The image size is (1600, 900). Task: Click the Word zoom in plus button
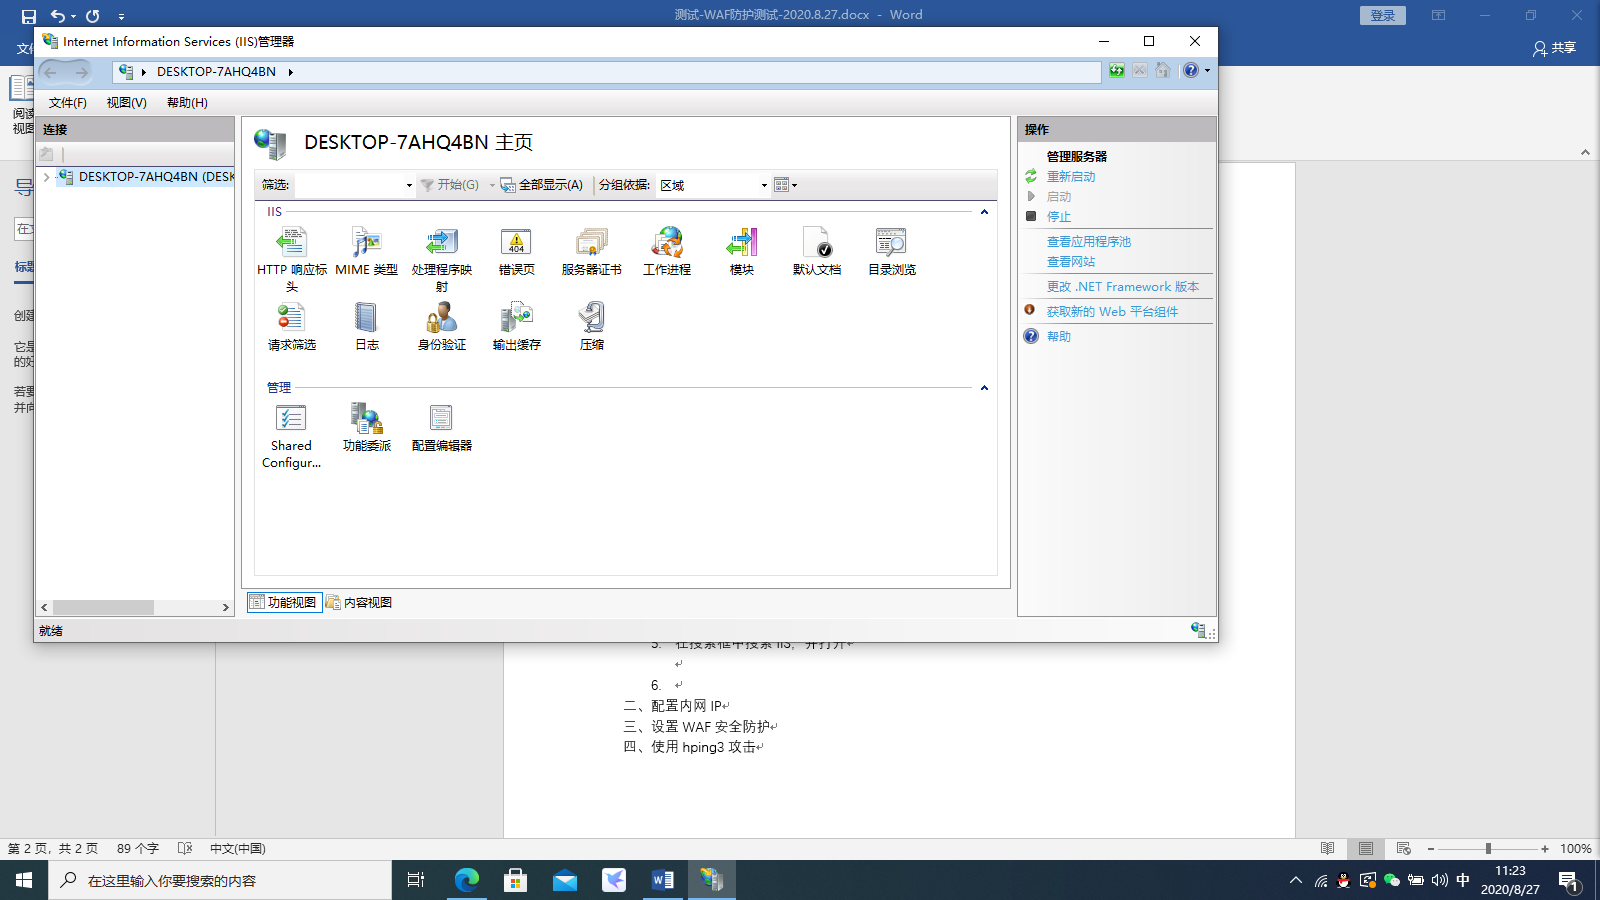tap(1545, 848)
